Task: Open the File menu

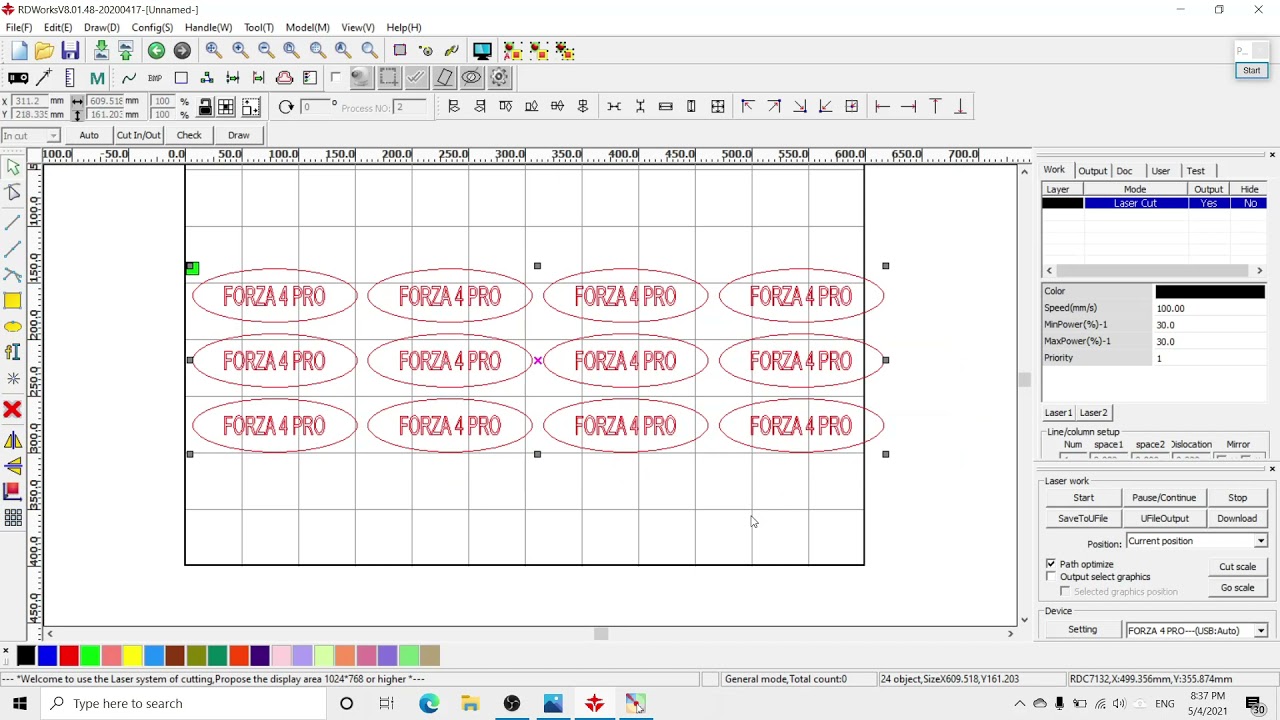Action: [19, 27]
